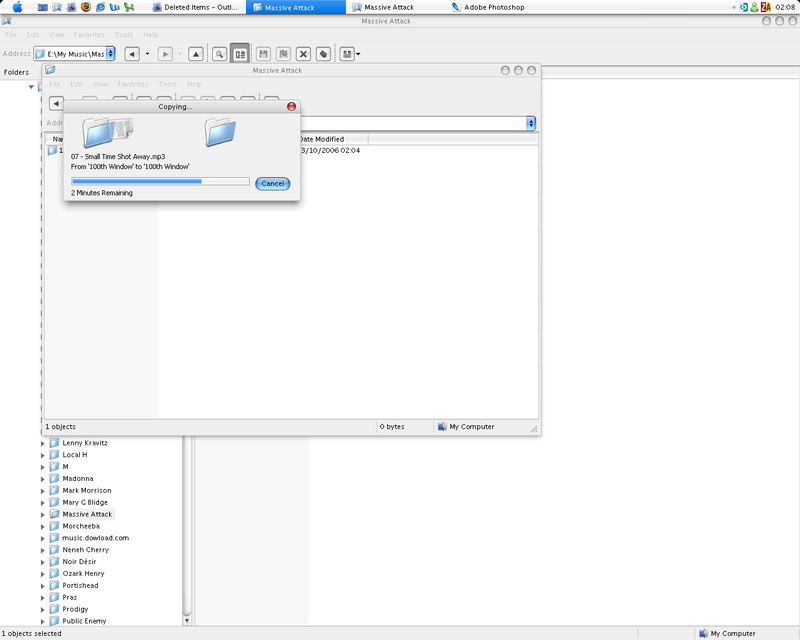
Task: Open the E:\My Music address dropdown
Action: point(110,54)
